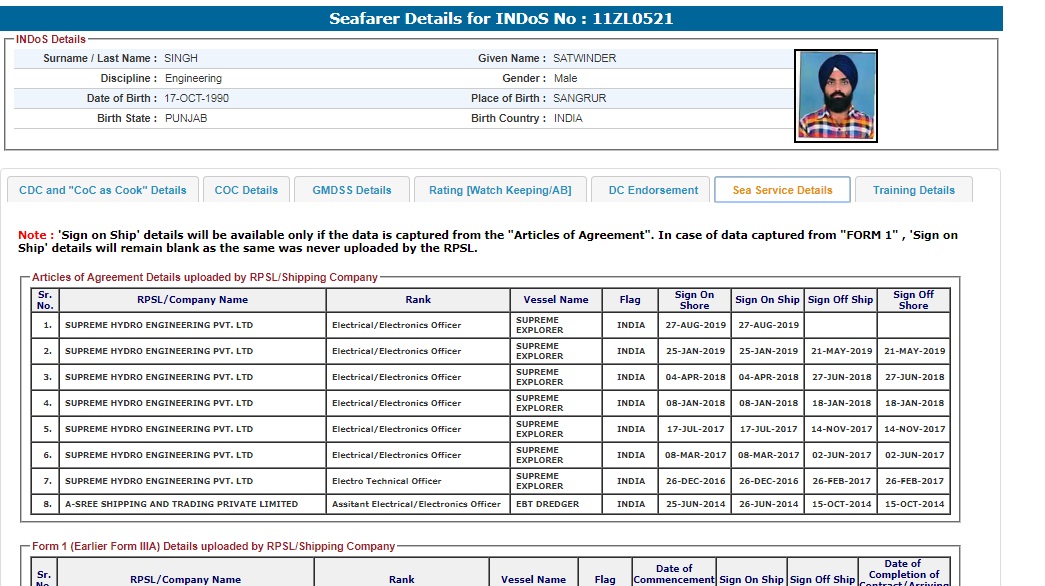Select the A-SREE SHIPPING AND TRADING company cell

click(x=181, y=505)
